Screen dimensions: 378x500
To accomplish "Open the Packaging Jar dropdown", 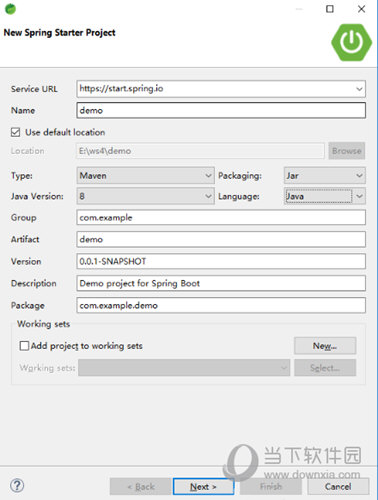I will pos(325,176).
